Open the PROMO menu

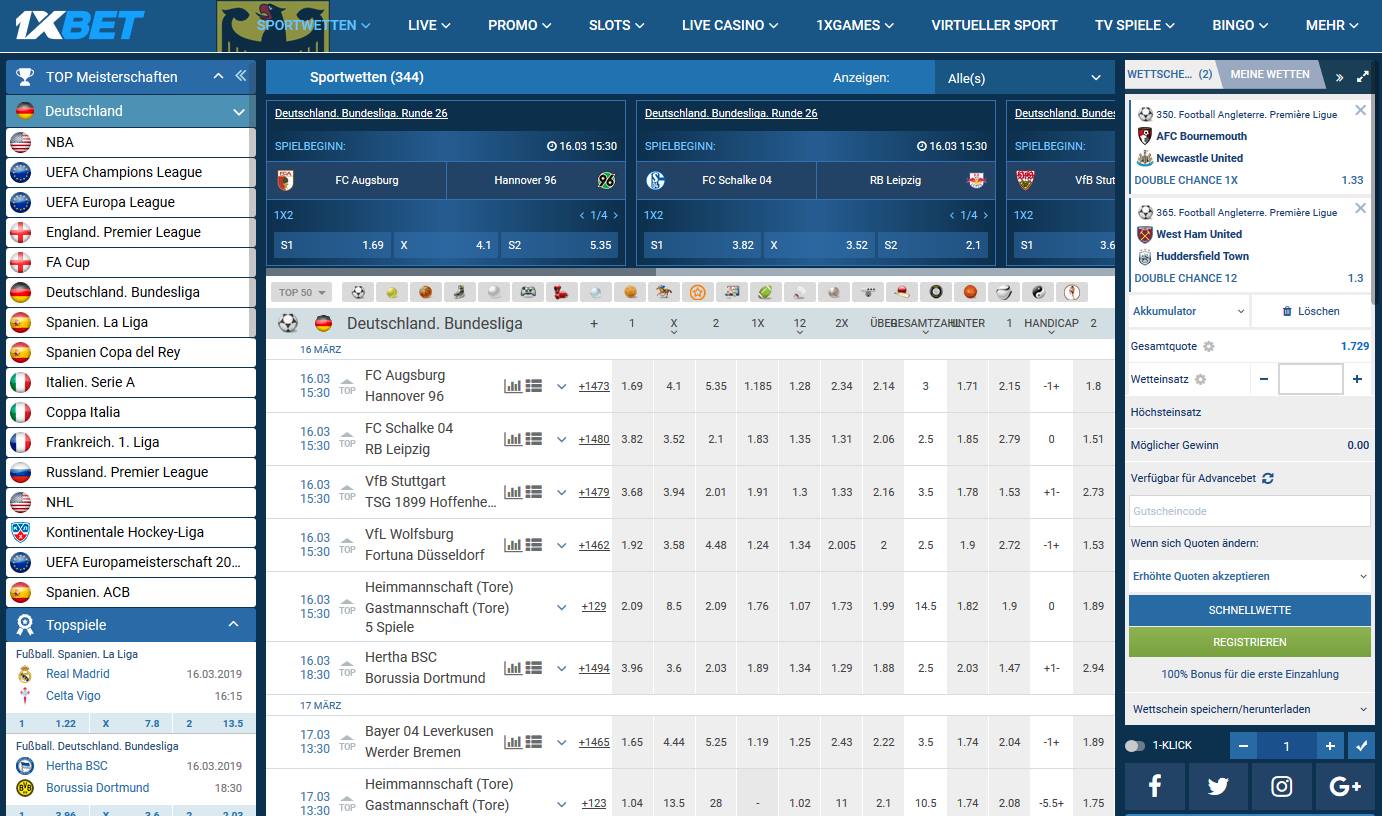click(520, 25)
